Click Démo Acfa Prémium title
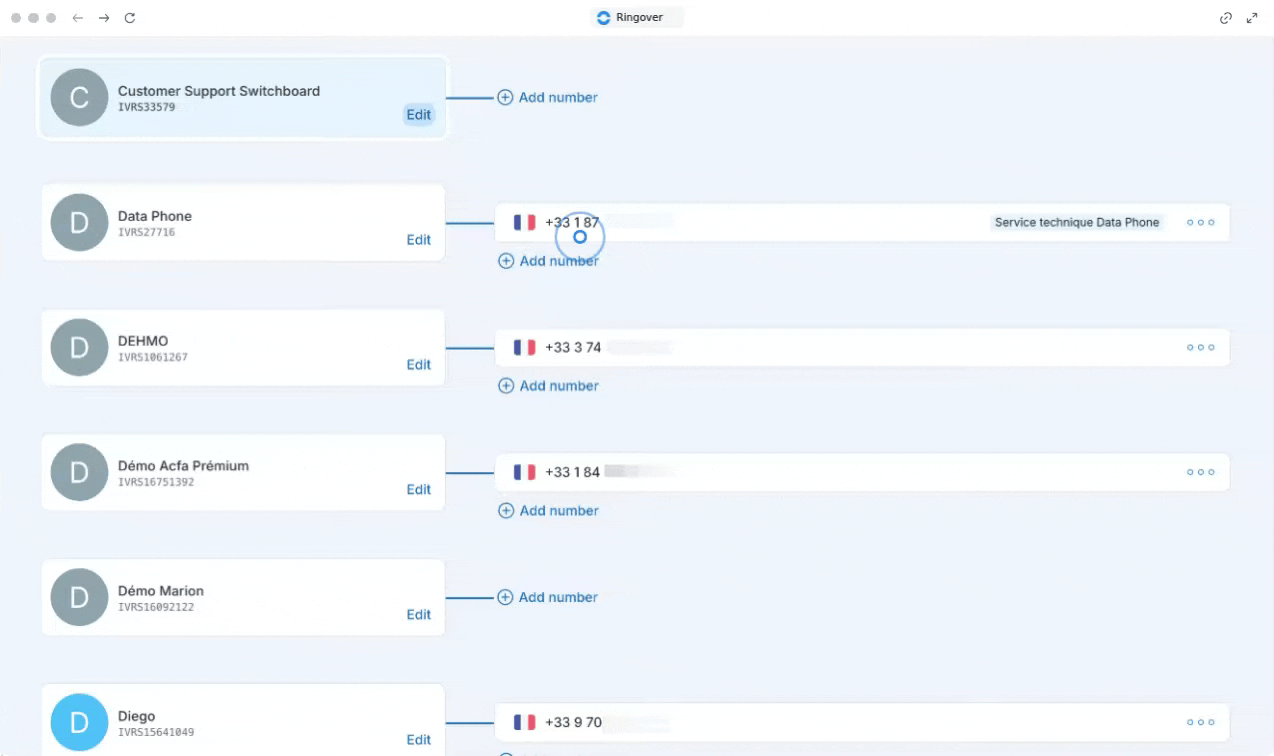 (183, 466)
